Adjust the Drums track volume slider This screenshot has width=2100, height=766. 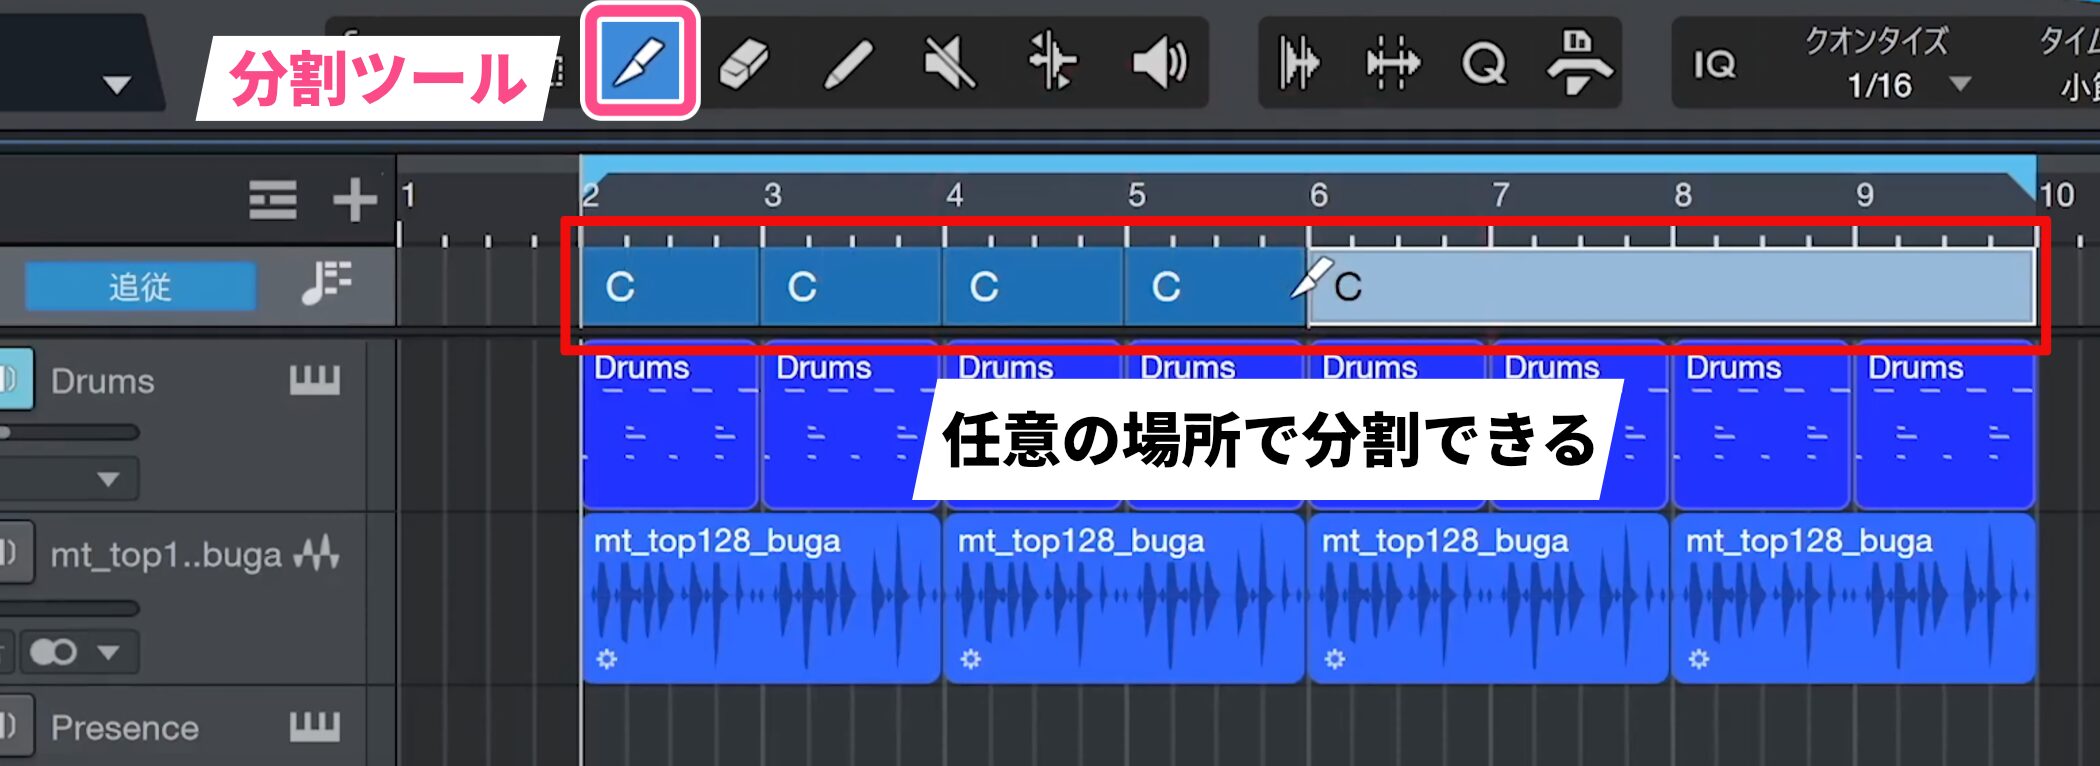pyautogui.click(x=70, y=432)
